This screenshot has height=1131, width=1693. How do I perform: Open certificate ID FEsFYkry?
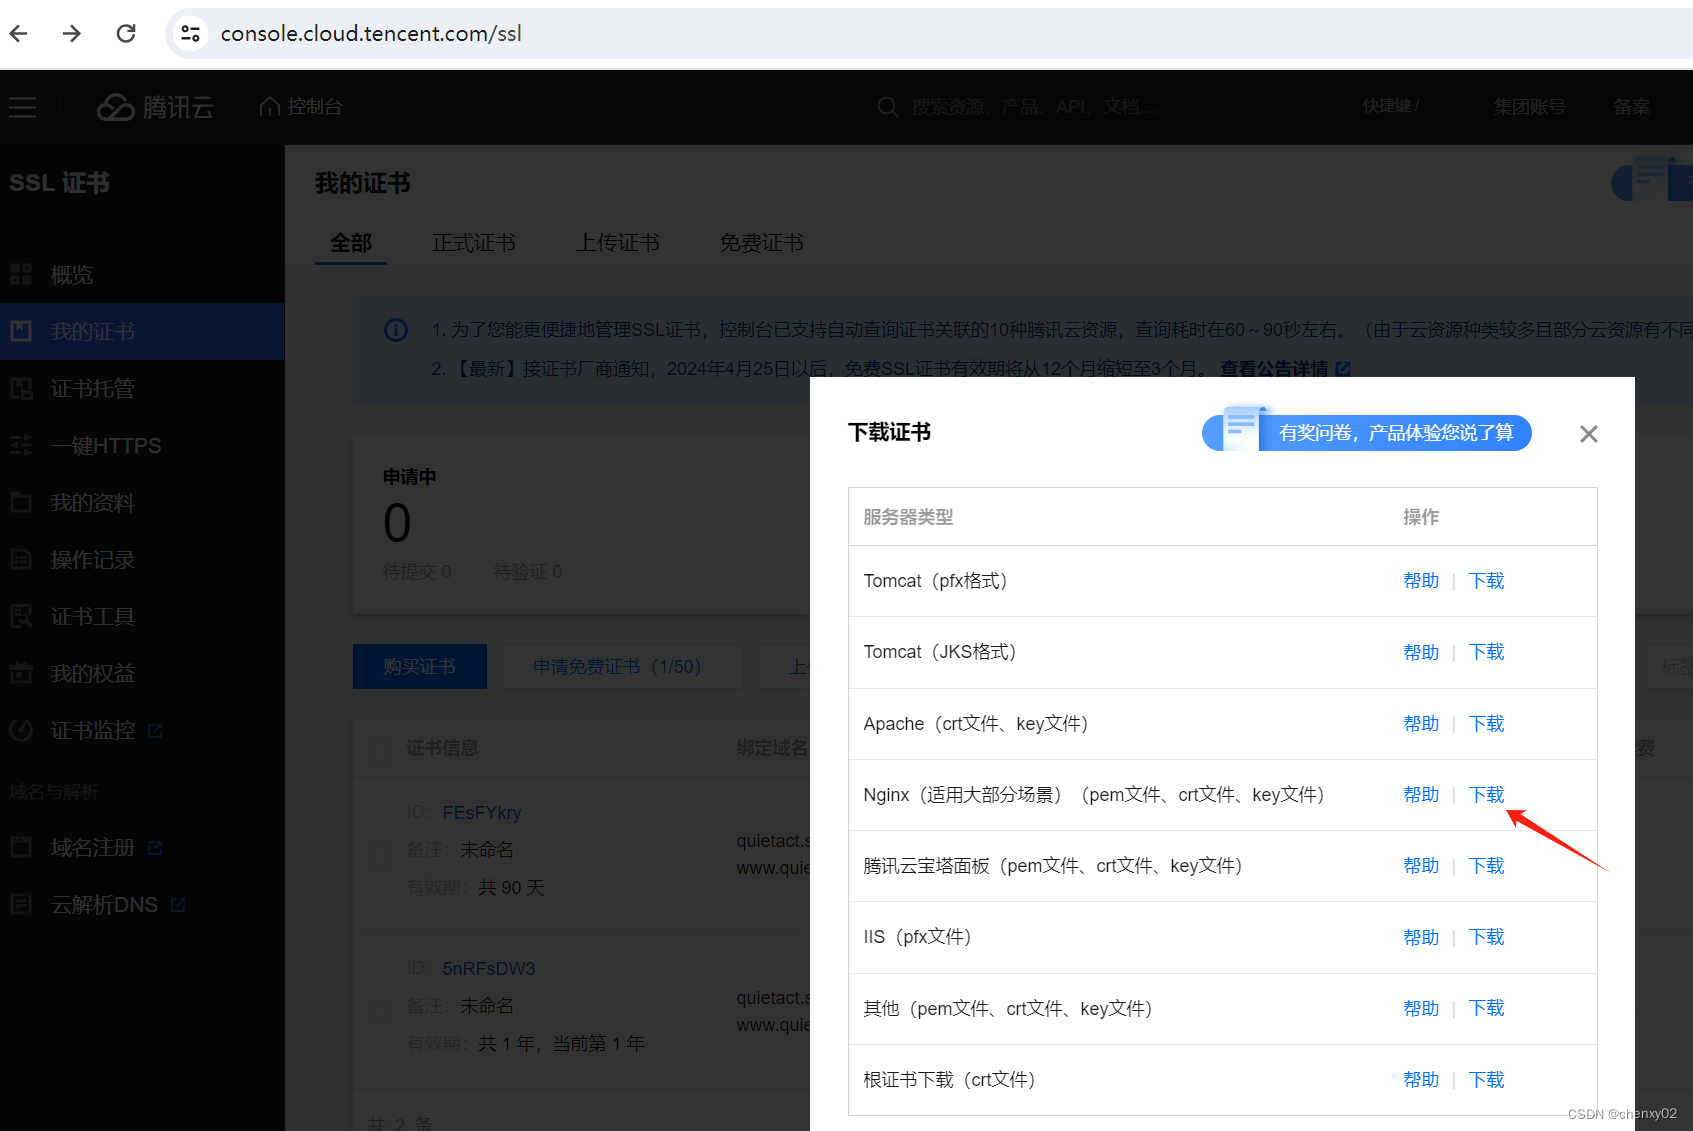482,813
